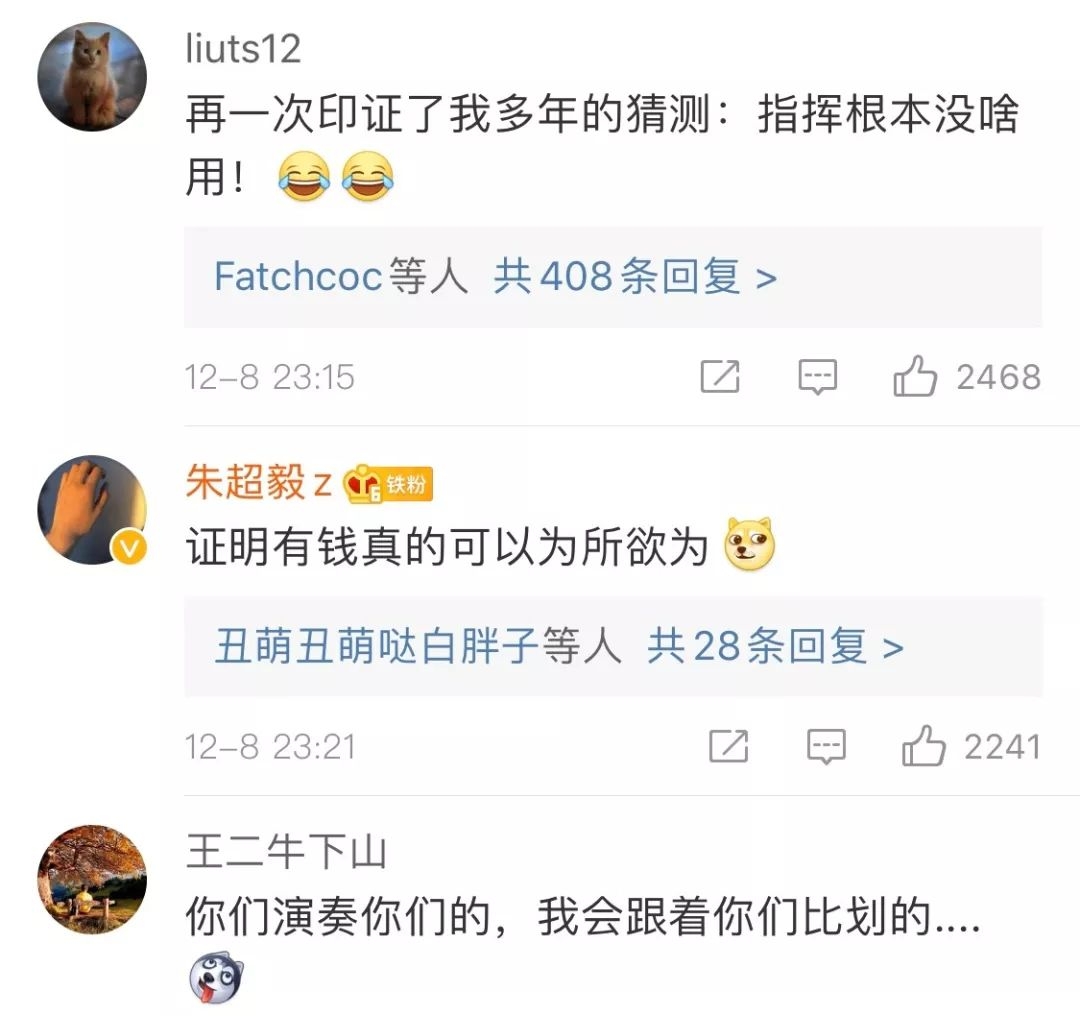The width and height of the screenshot is (1080, 1016).
Task: Share liuts12's comment using forward icon
Action: (x=720, y=376)
